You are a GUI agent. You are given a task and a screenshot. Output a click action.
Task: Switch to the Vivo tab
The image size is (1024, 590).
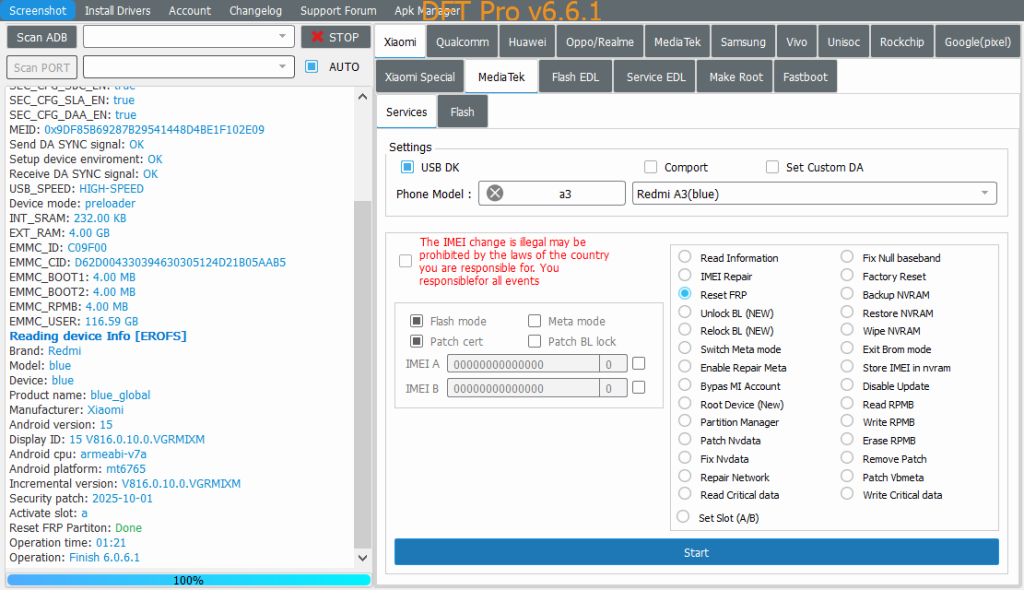[x=797, y=42]
